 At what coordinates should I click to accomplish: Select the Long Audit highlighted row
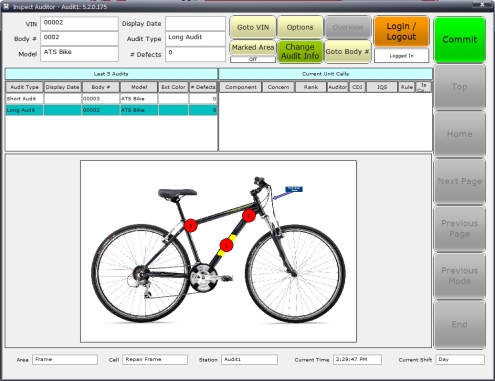pos(111,110)
